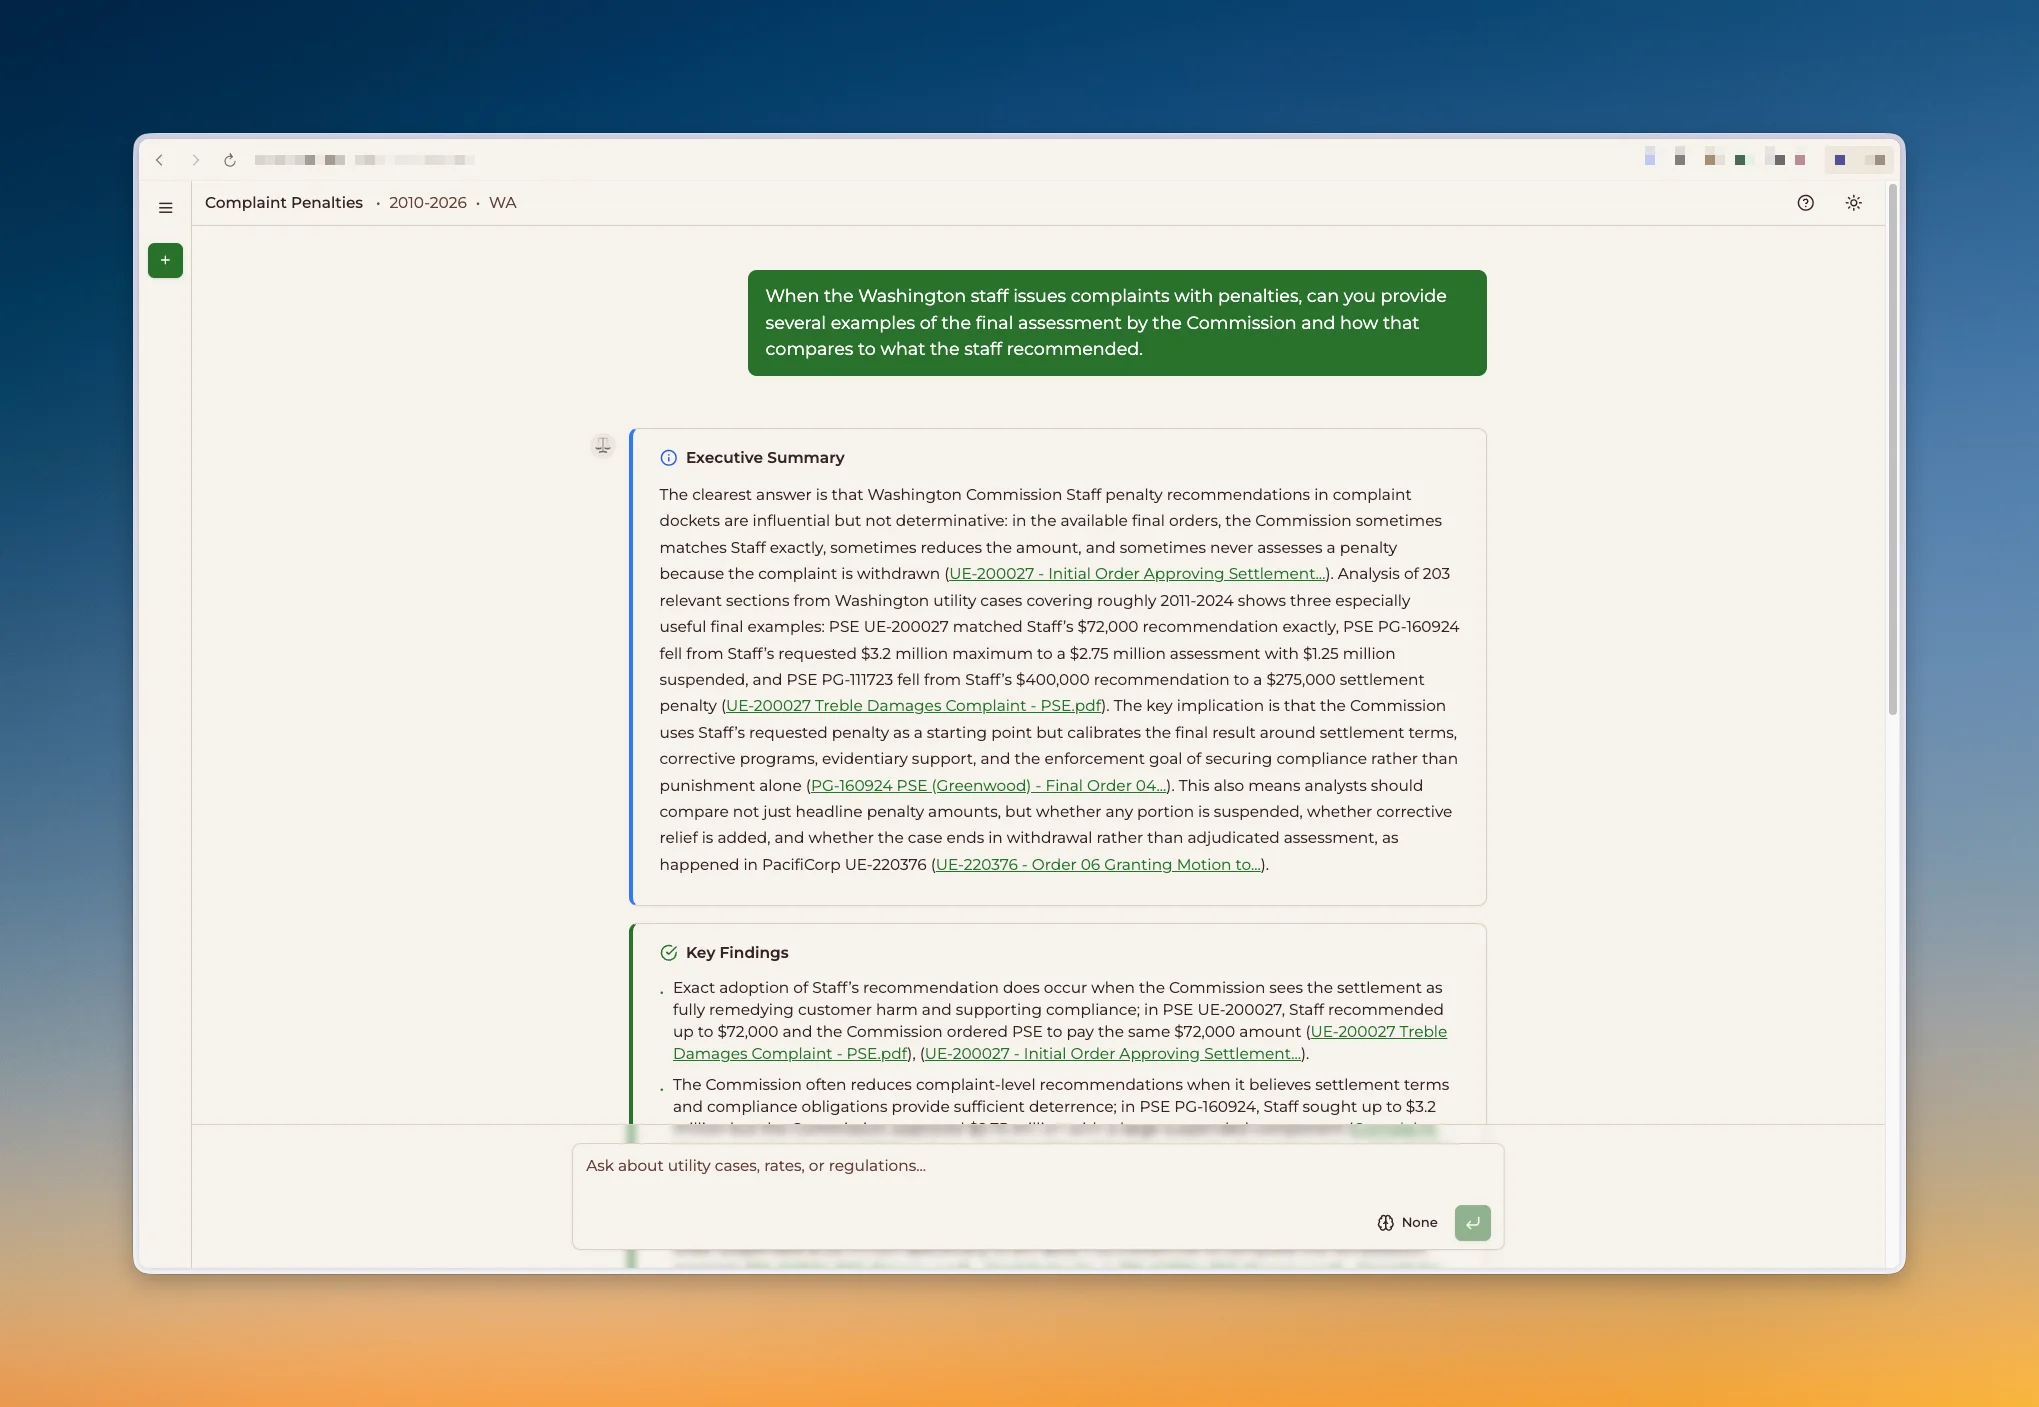Click the WA filter label in header
Viewport: 2039px width, 1407px height.
[x=502, y=202]
